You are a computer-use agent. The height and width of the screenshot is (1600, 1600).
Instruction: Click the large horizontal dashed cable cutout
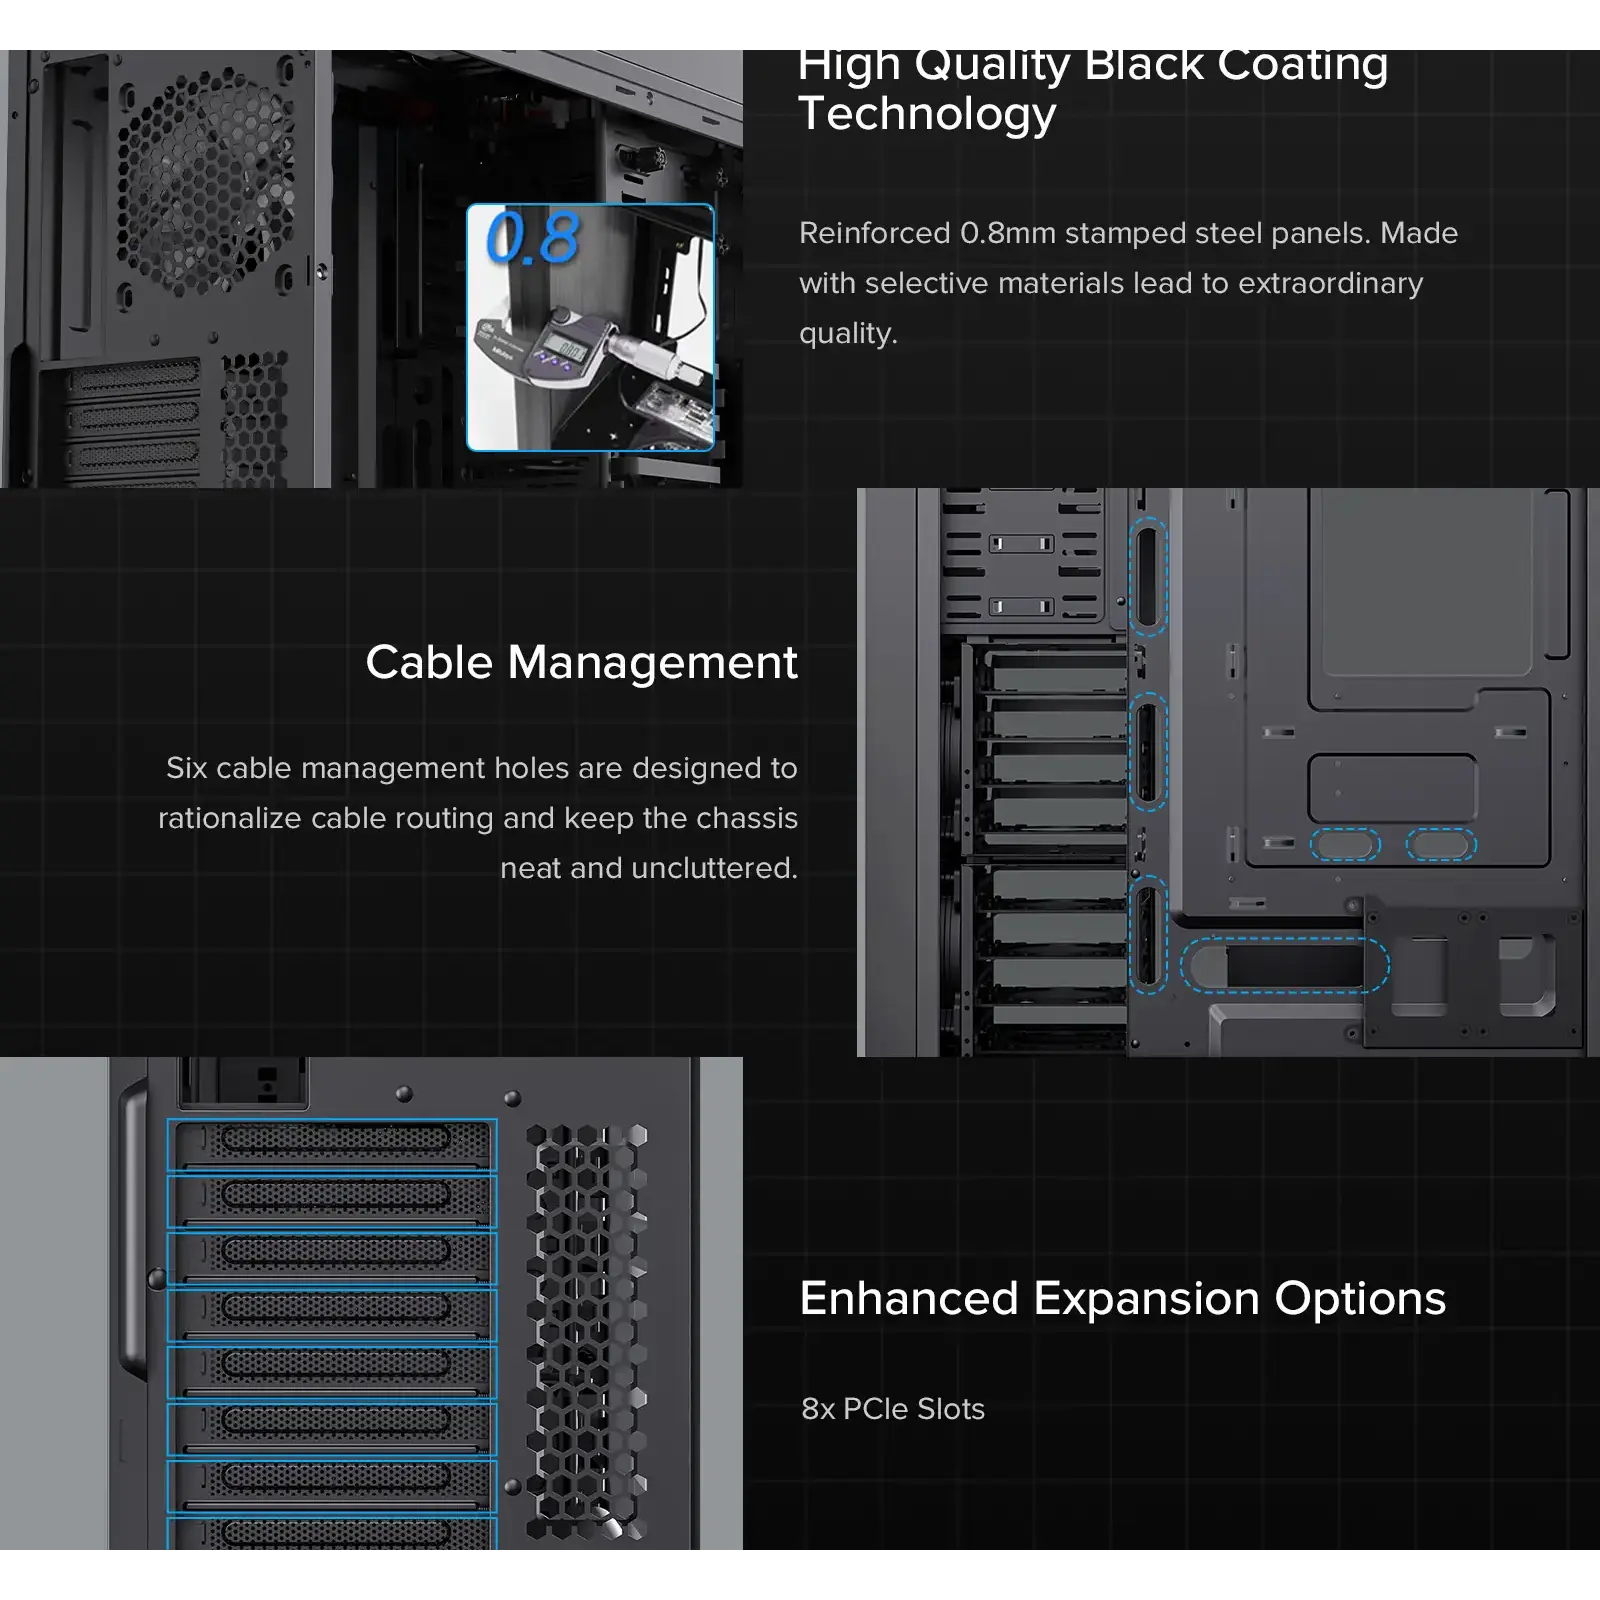coord(1284,965)
